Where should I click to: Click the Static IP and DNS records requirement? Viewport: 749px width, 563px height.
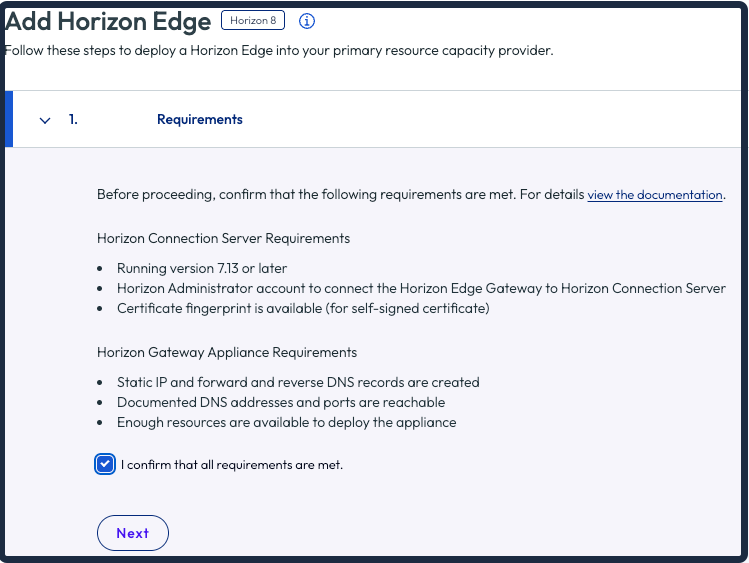pyautogui.click(x=298, y=382)
